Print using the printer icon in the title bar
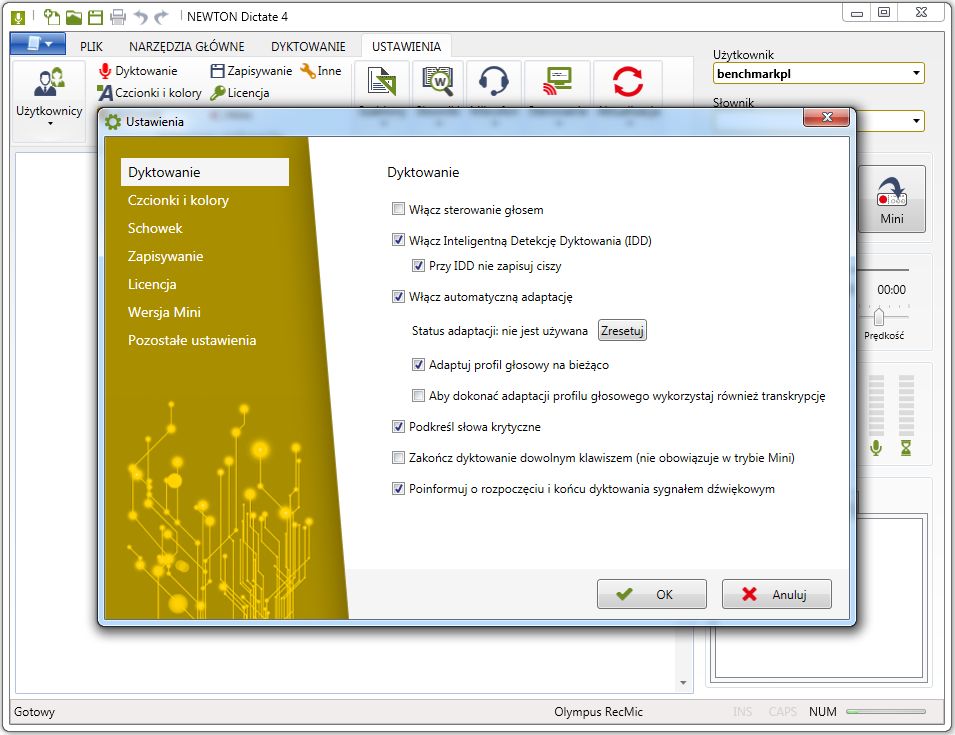The image size is (955, 735). click(118, 17)
